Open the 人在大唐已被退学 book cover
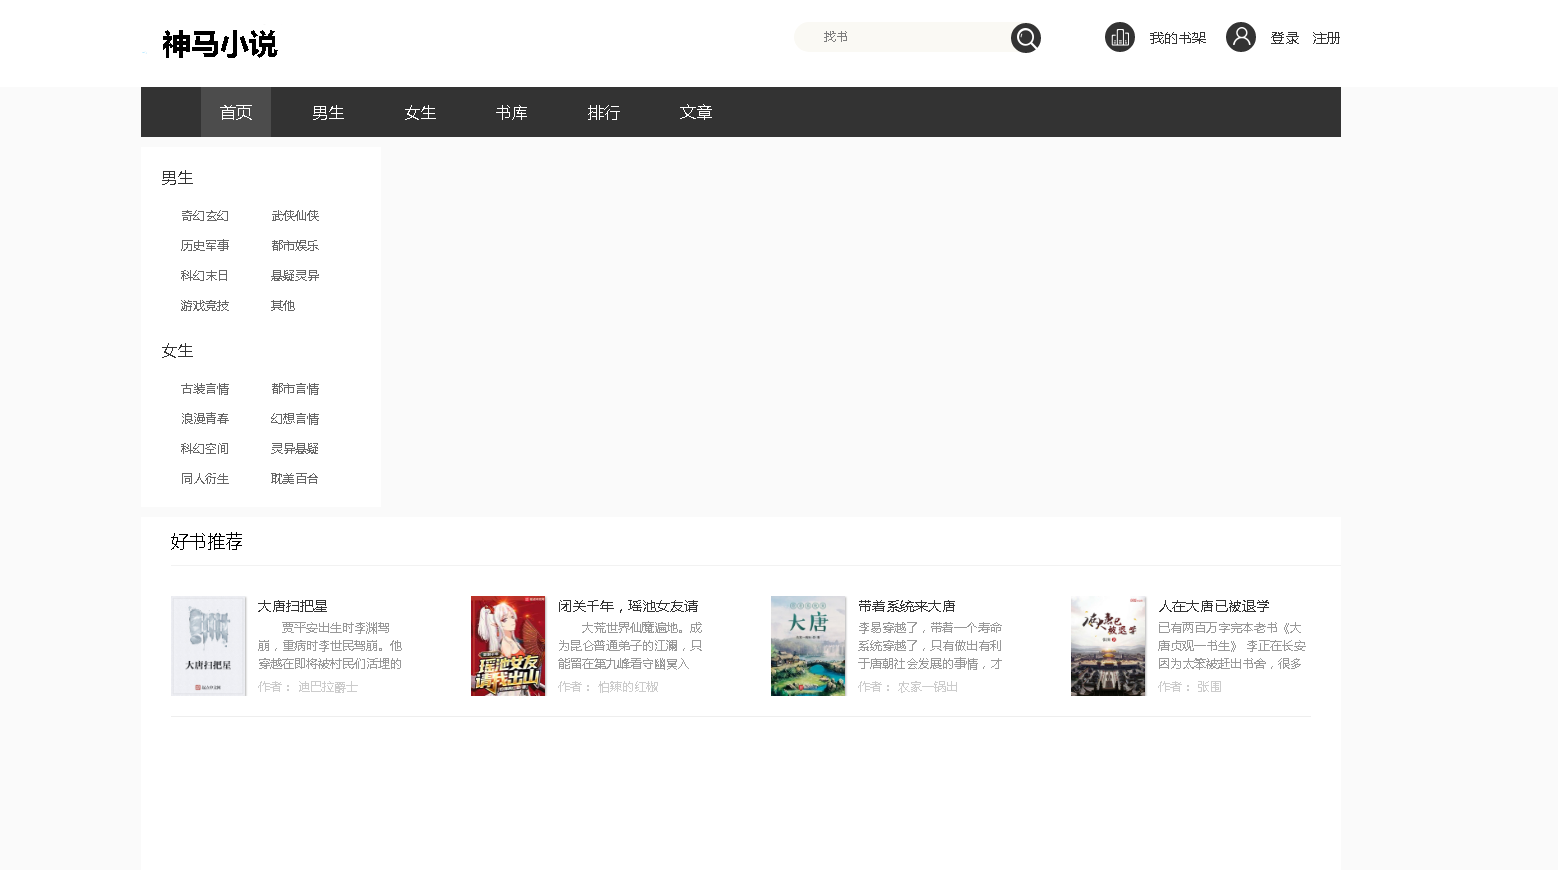Viewport: 1558px width, 870px height. (1108, 646)
